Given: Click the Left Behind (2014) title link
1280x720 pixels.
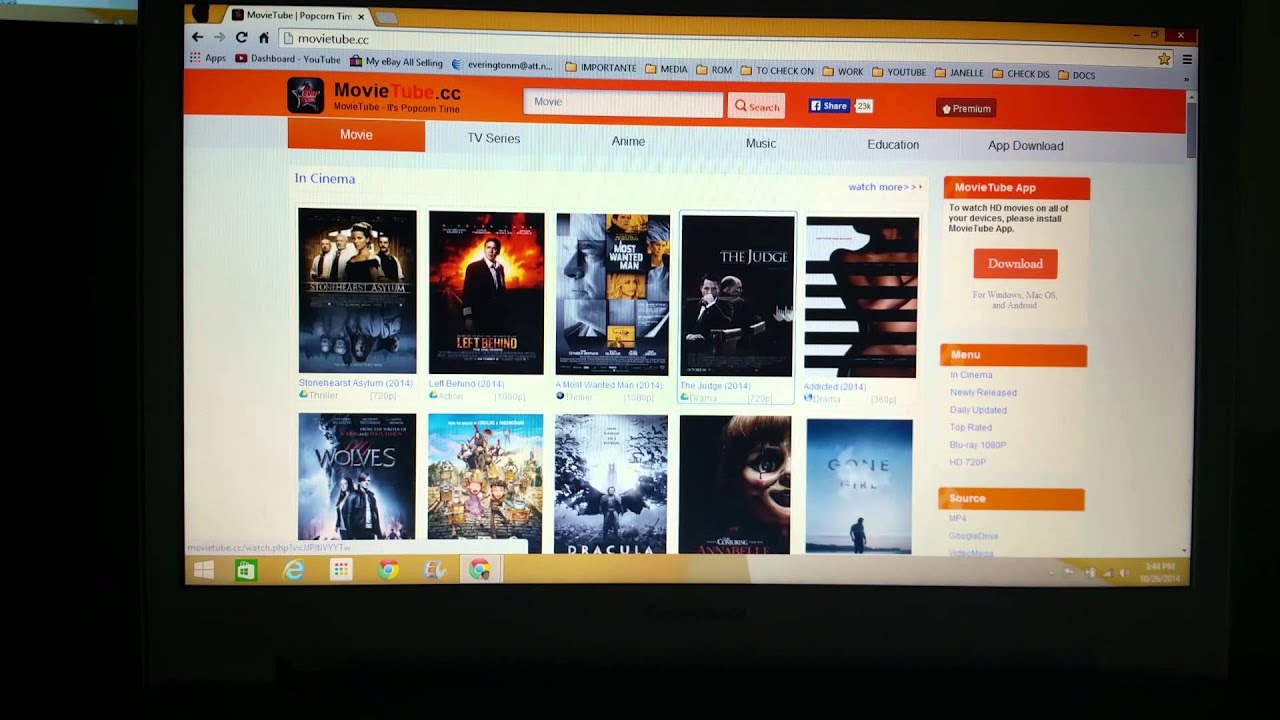Looking at the screenshot, I should 466,384.
